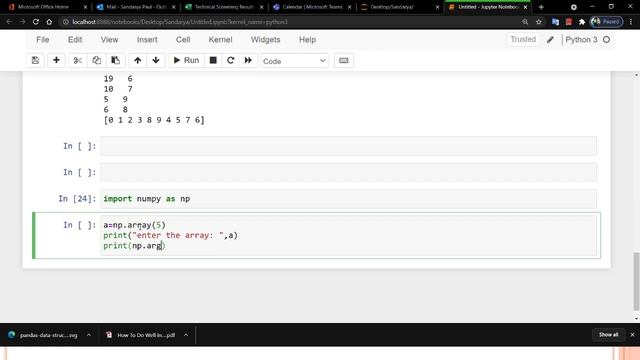Run the current cell
Screen dimensions: 640x360
click(186, 60)
